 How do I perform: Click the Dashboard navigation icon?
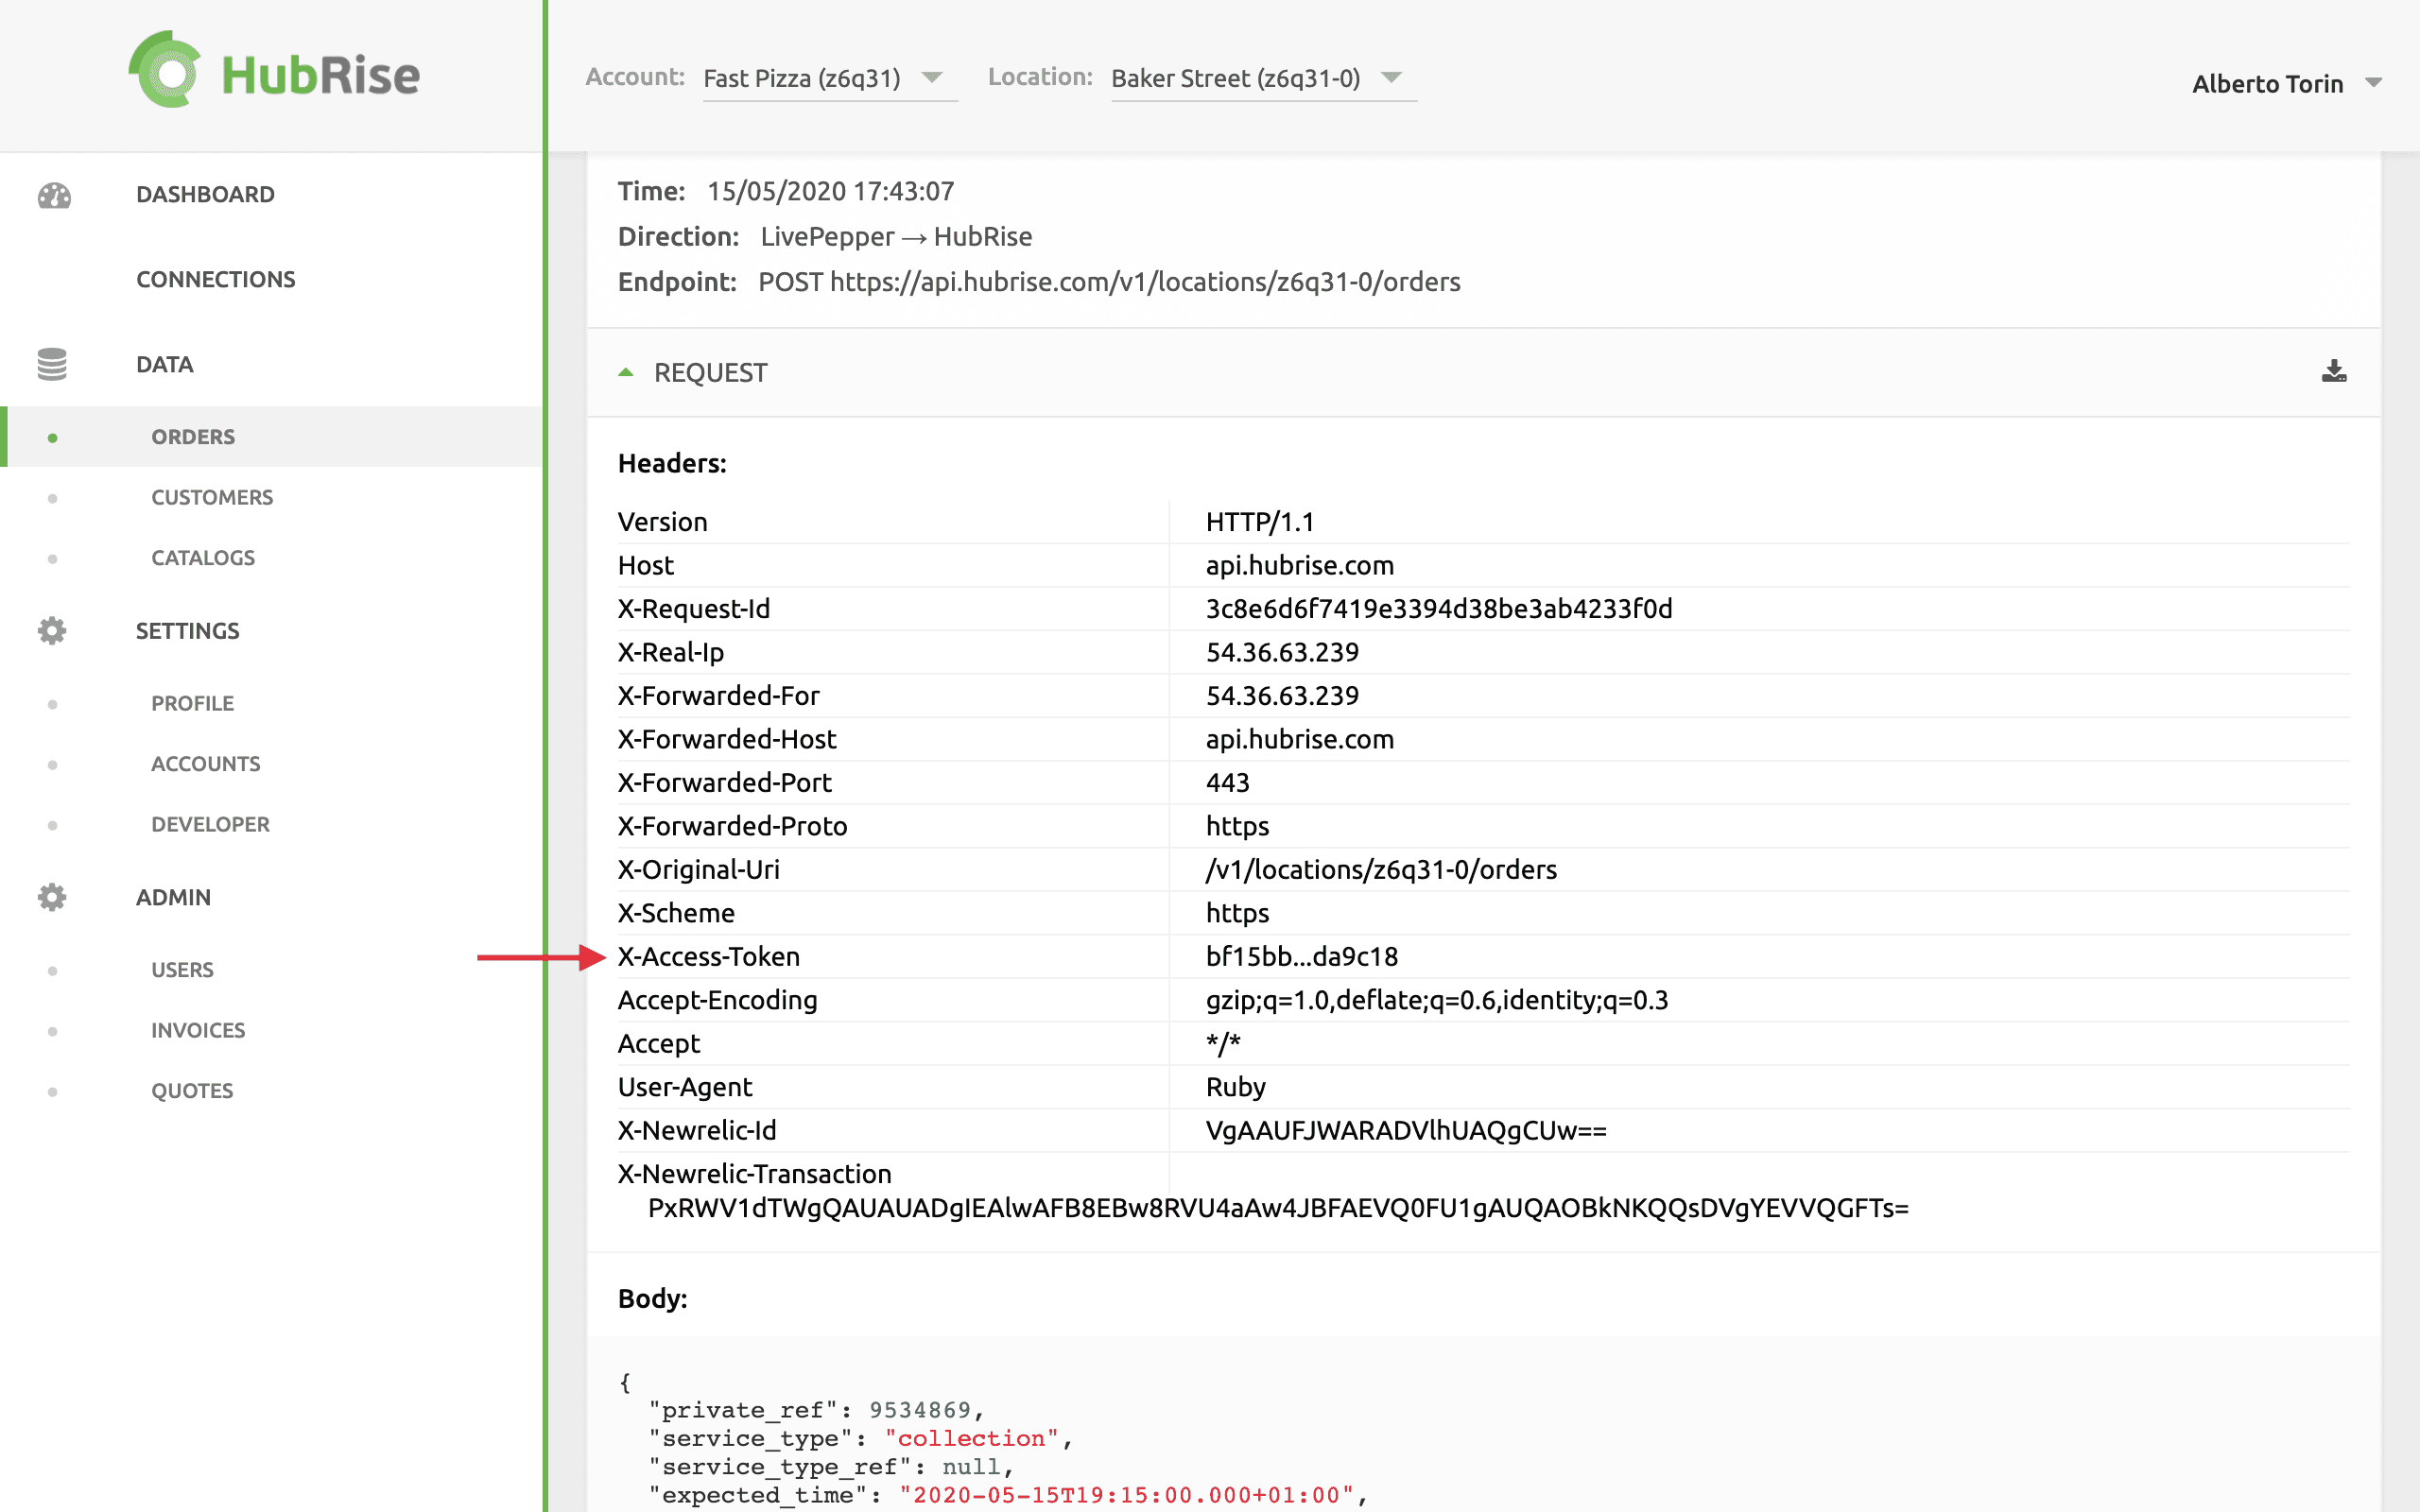pyautogui.click(x=50, y=192)
